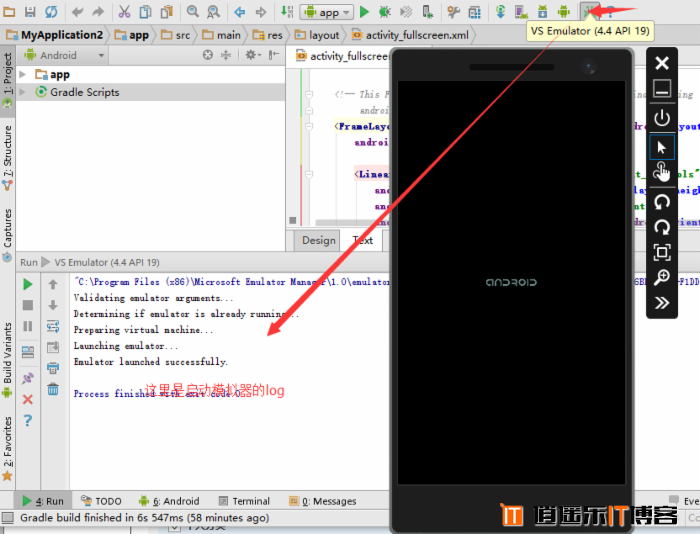Clear the run console with trash icon

[53, 388]
